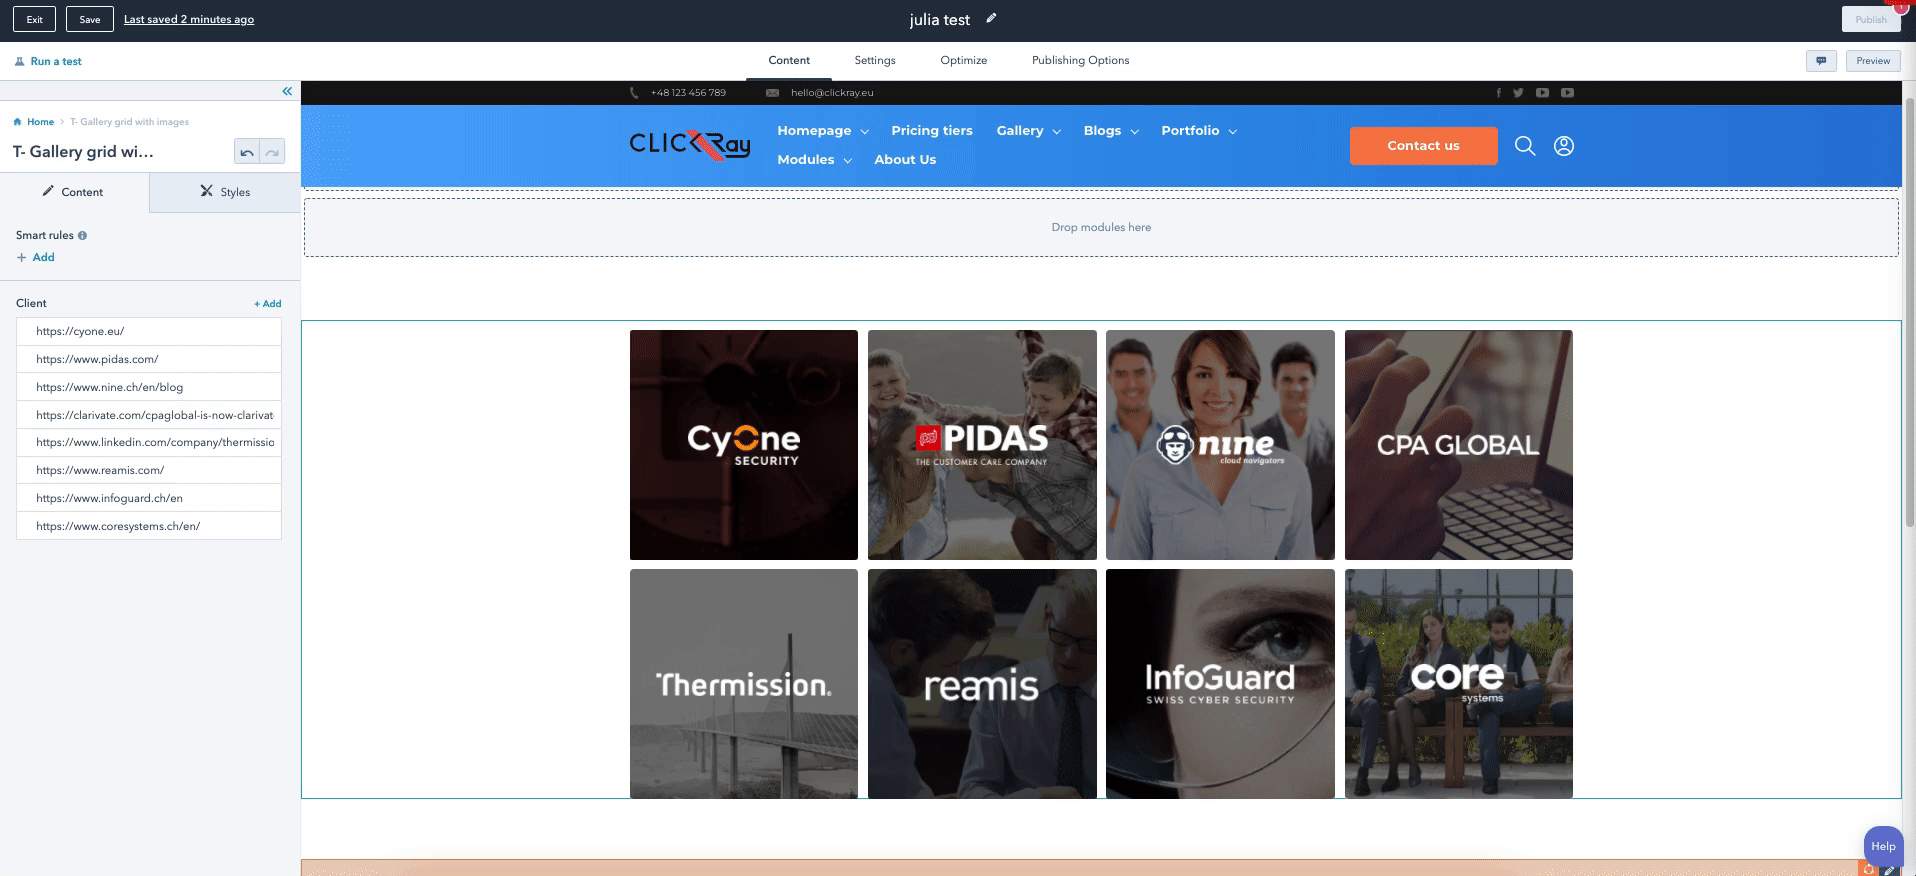
Task: Switch to the Settings tab
Action: click(x=875, y=61)
